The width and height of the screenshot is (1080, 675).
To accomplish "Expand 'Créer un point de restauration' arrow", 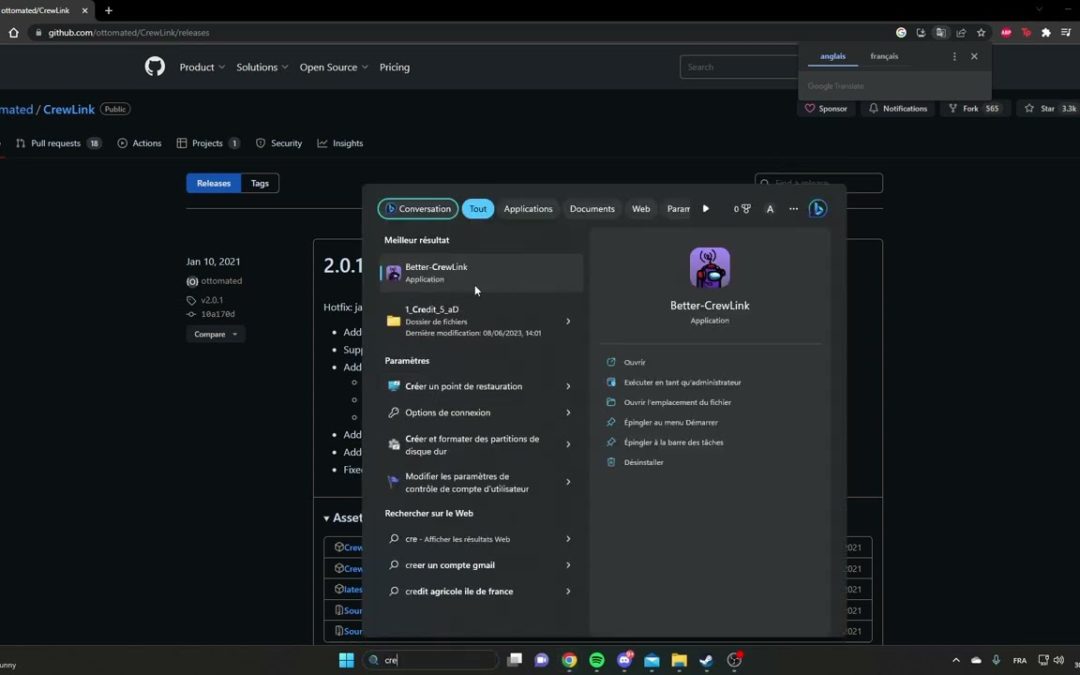I will (x=568, y=386).
